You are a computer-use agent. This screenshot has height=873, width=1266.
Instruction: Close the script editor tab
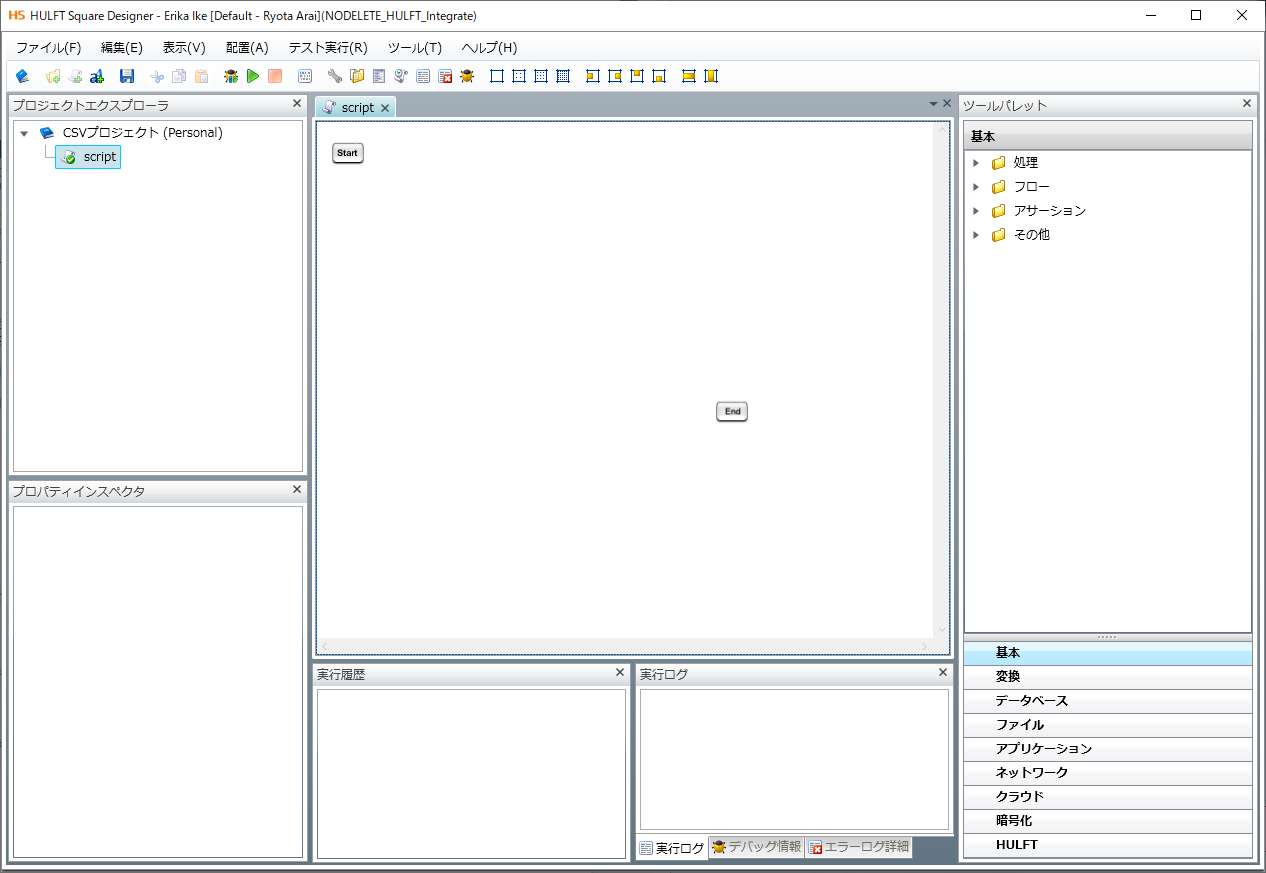coord(385,108)
